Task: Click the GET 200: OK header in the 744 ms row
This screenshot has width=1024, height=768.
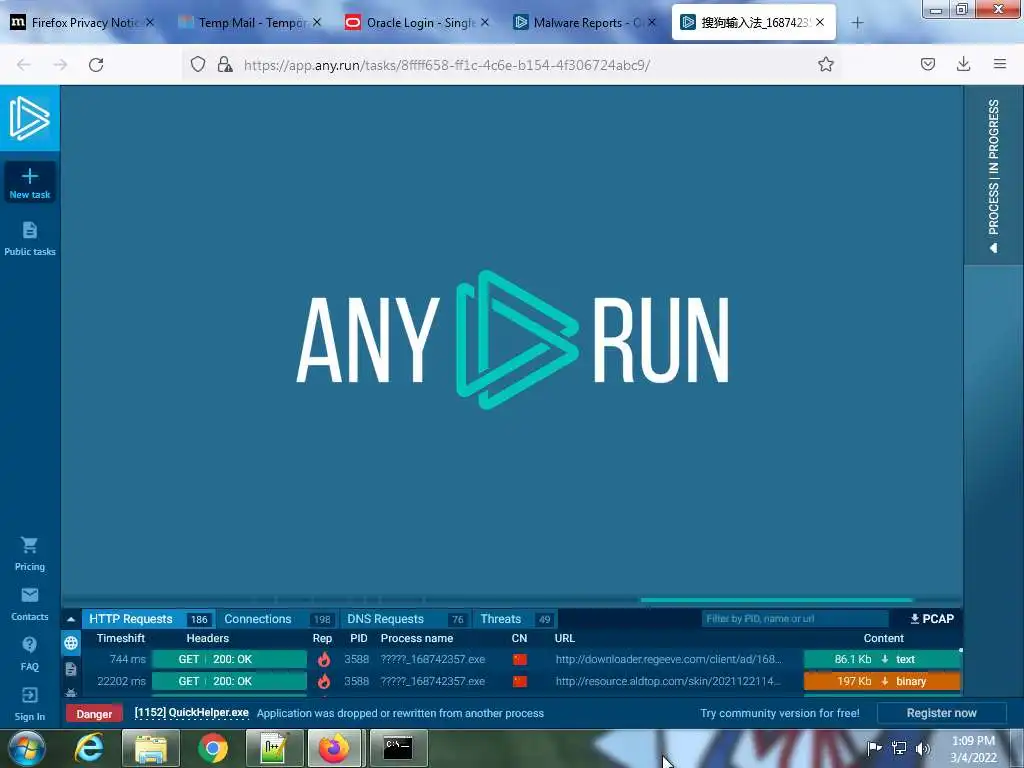Action: coord(229,659)
